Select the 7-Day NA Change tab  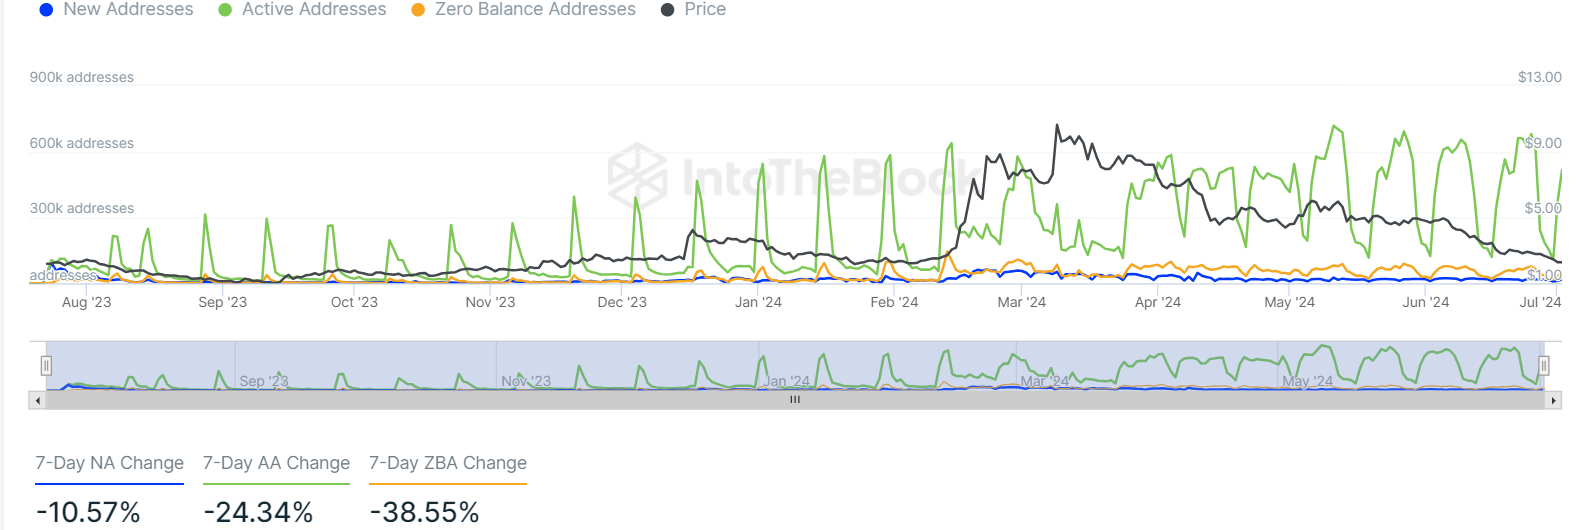tap(110, 464)
